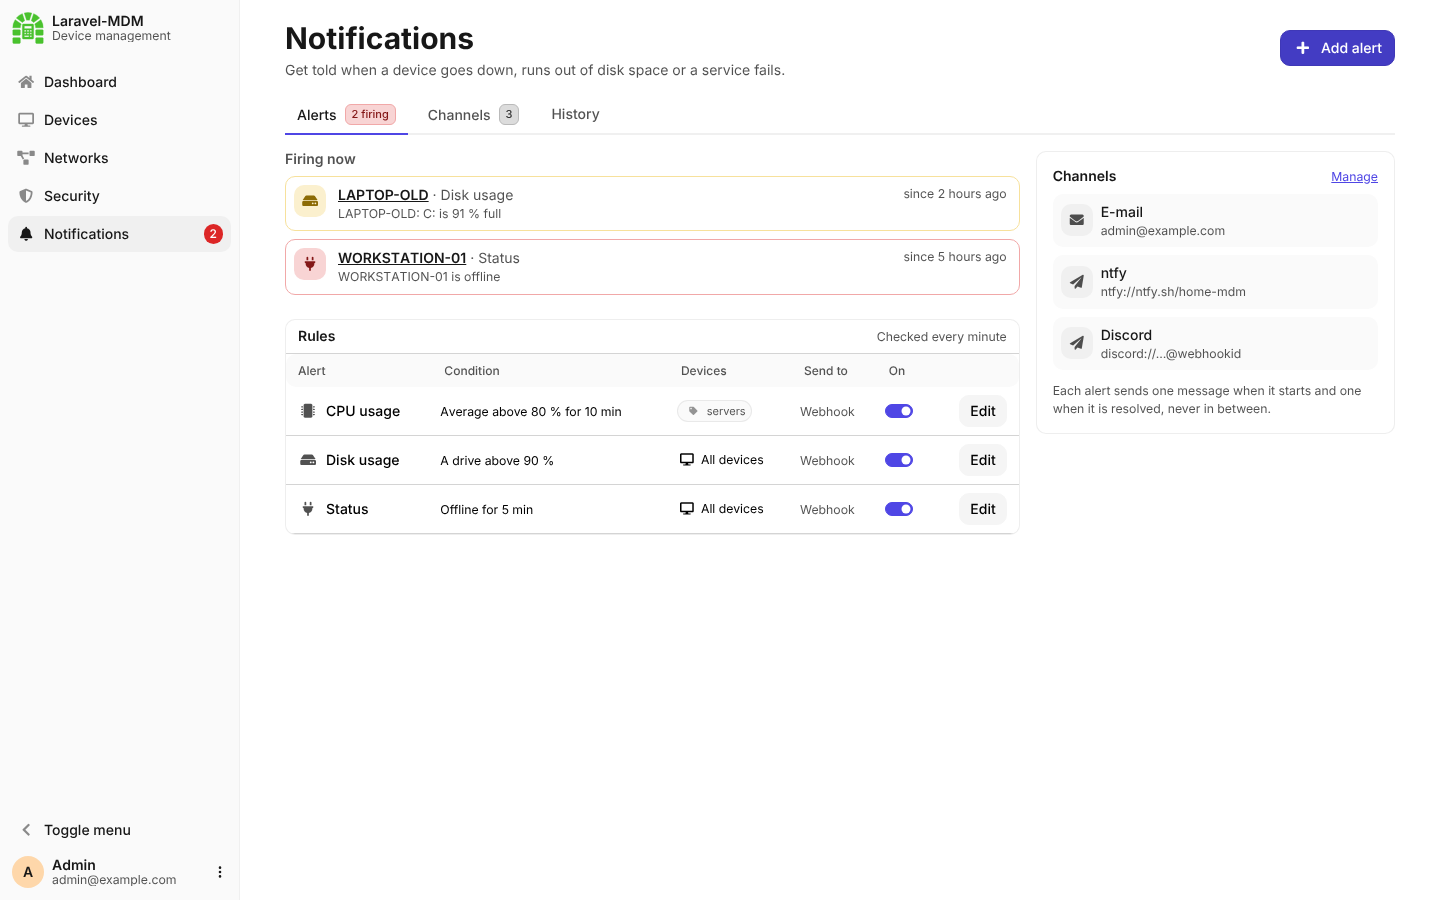
Task: Click the '2 firing' badge
Action: [x=370, y=114]
